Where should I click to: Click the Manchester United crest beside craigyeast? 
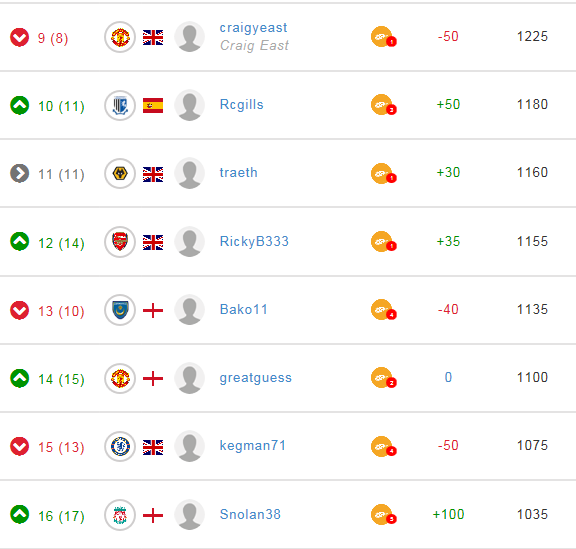(x=120, y=37)
